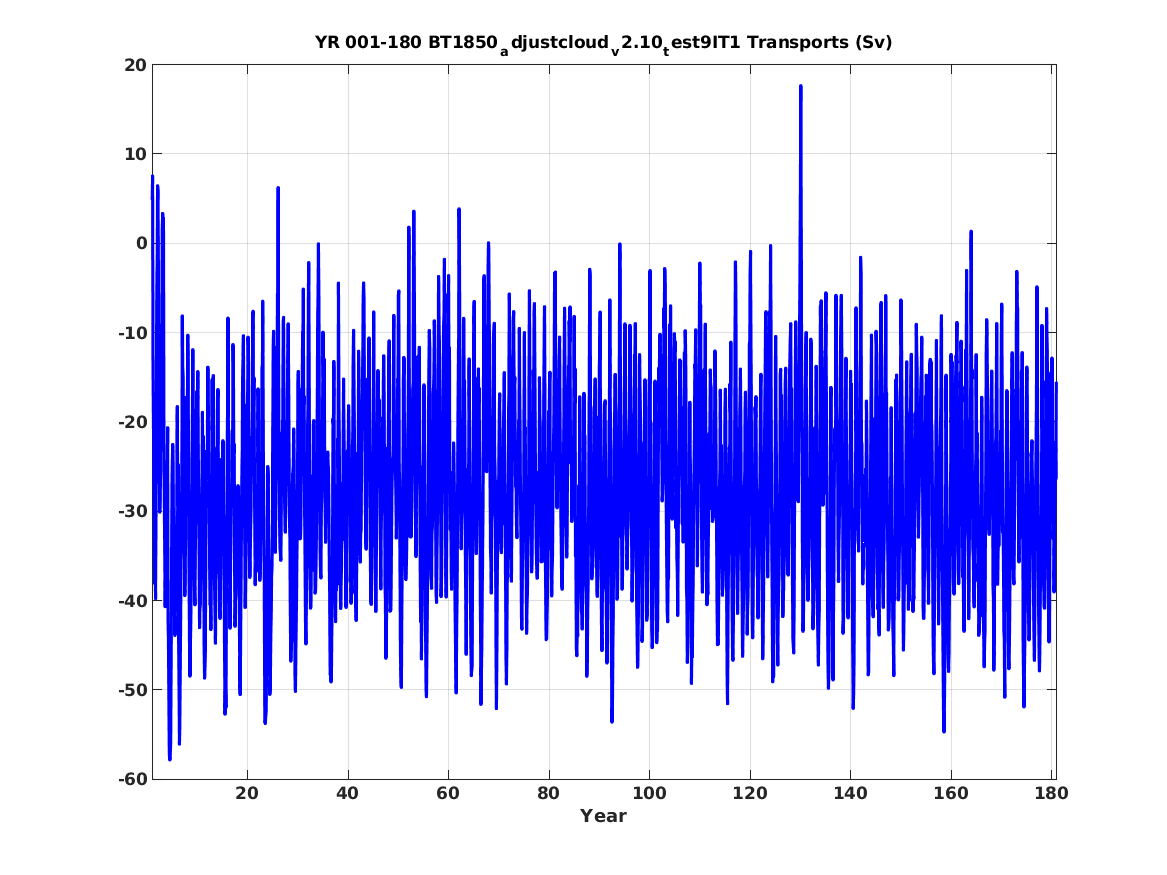
Task: Click the tallest peak near year 130
Action: coord(801,86)
